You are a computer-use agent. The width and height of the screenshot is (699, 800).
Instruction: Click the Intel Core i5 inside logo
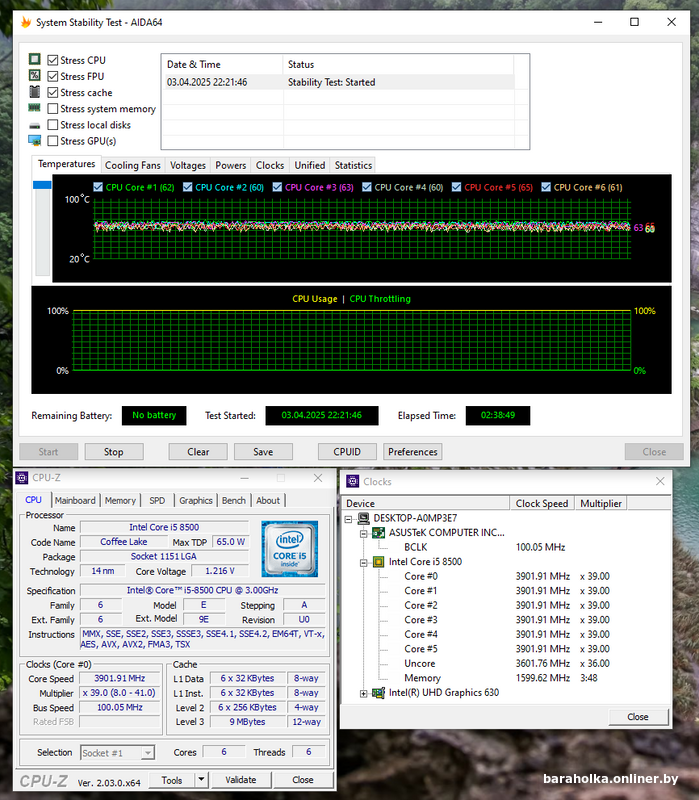click(290, 549)
